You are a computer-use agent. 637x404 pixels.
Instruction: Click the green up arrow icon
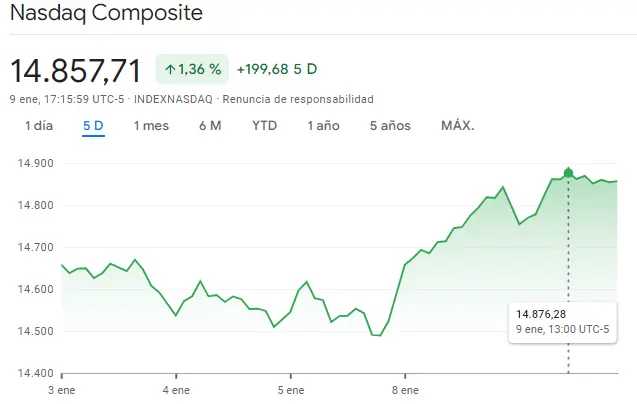(x=170, y=69)
